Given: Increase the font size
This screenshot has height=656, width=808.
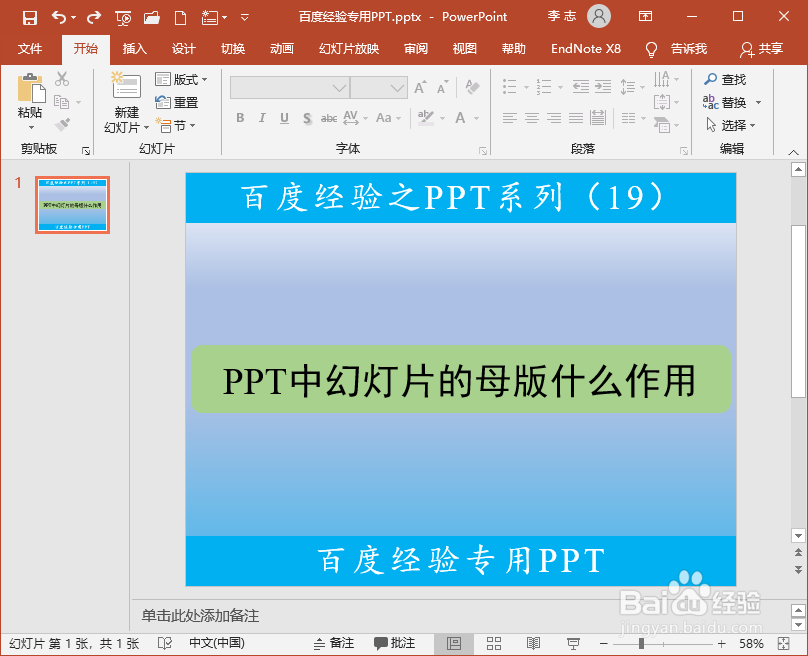Looking at the screenshot, I should [420, 88].
